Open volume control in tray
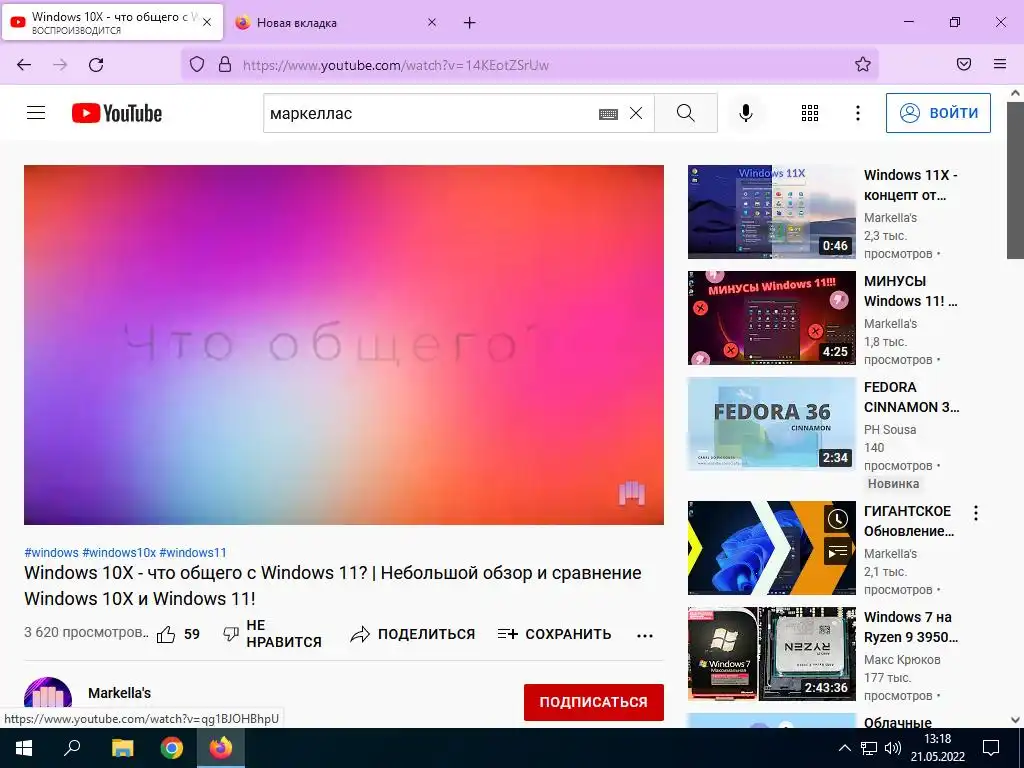 pos(893,748)
